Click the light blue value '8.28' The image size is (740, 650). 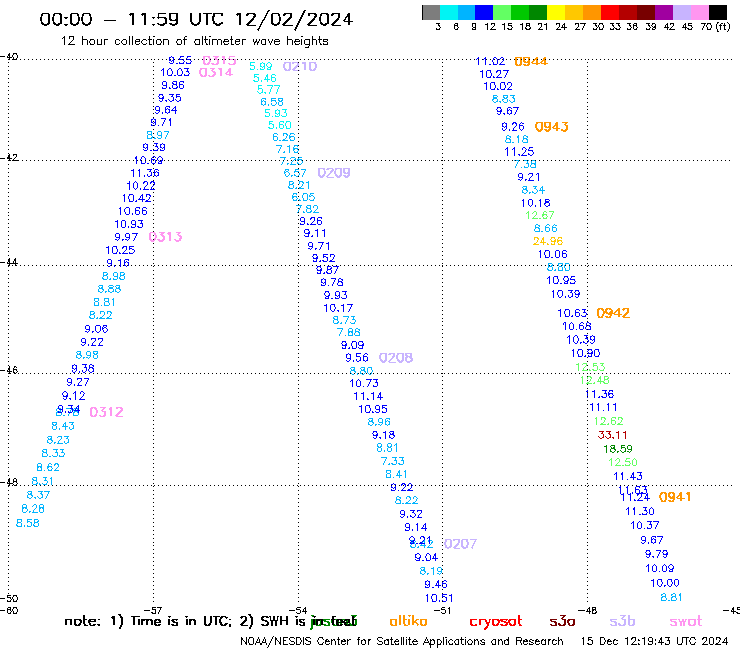click(x=33, y=509)
